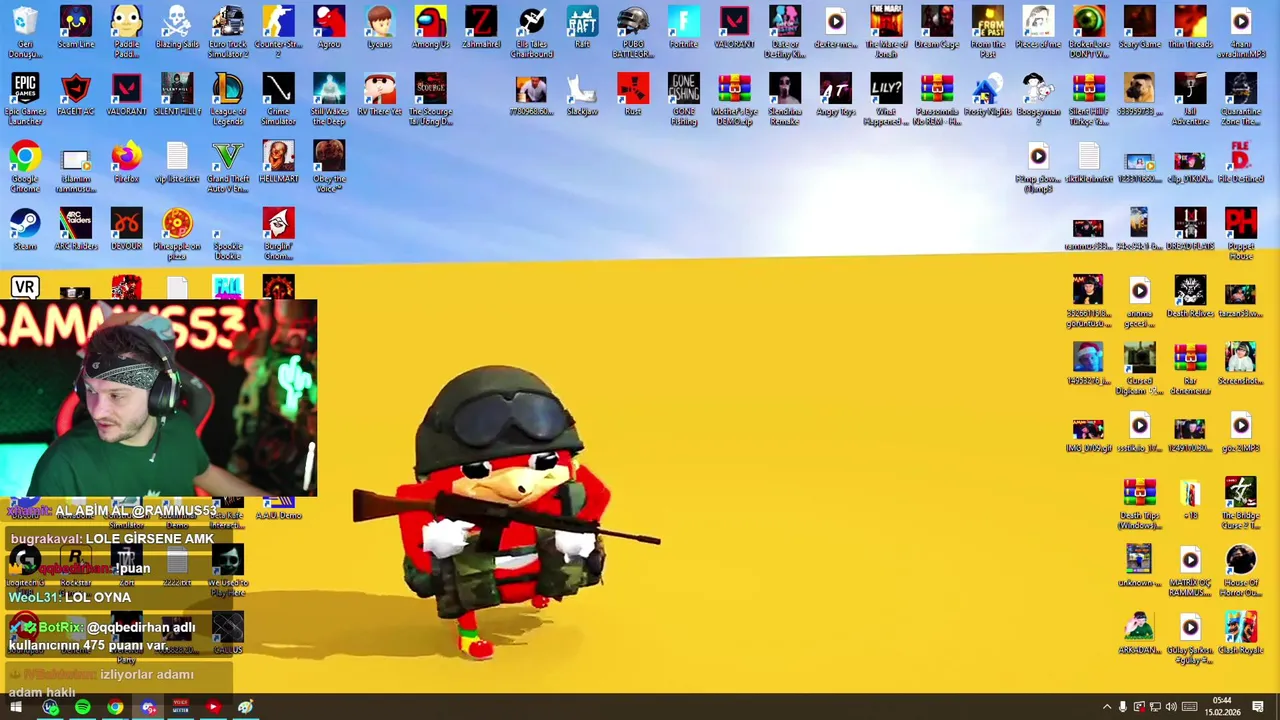Open the League of Legends shortcut
1280x720 pixels.
(228, 98)
